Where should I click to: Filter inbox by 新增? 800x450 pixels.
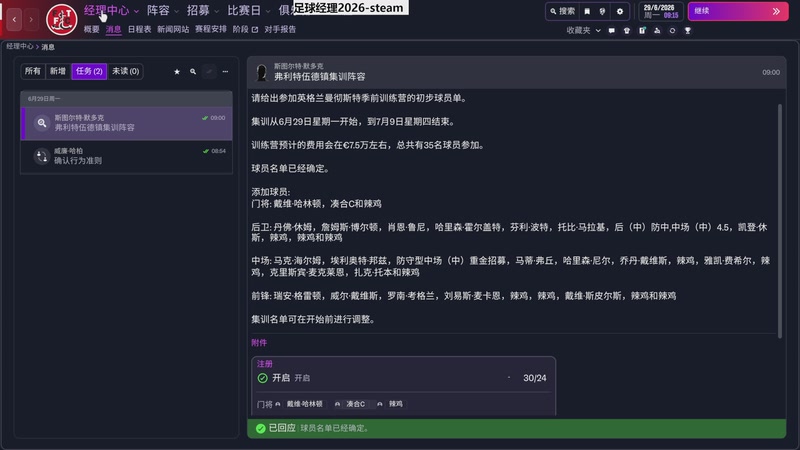58,71
